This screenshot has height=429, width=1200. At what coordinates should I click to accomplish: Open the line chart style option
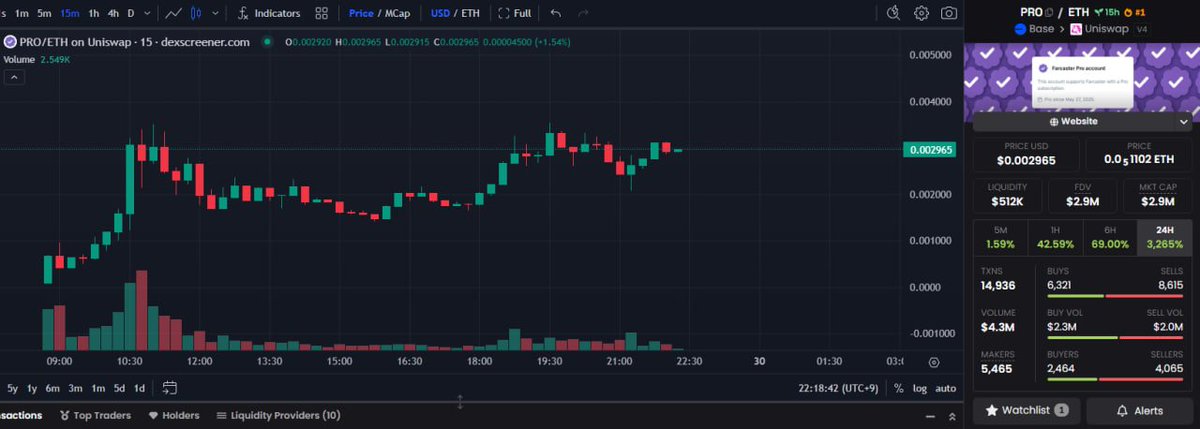tap(174, 13)
